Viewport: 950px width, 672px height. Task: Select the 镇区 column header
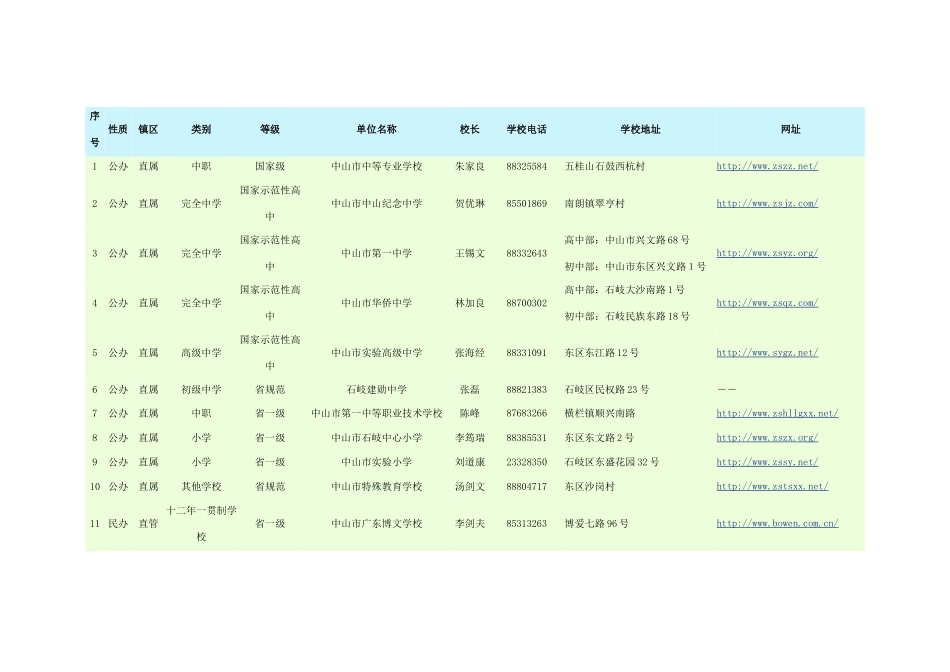pyautogui.click(x=148, y=129)
